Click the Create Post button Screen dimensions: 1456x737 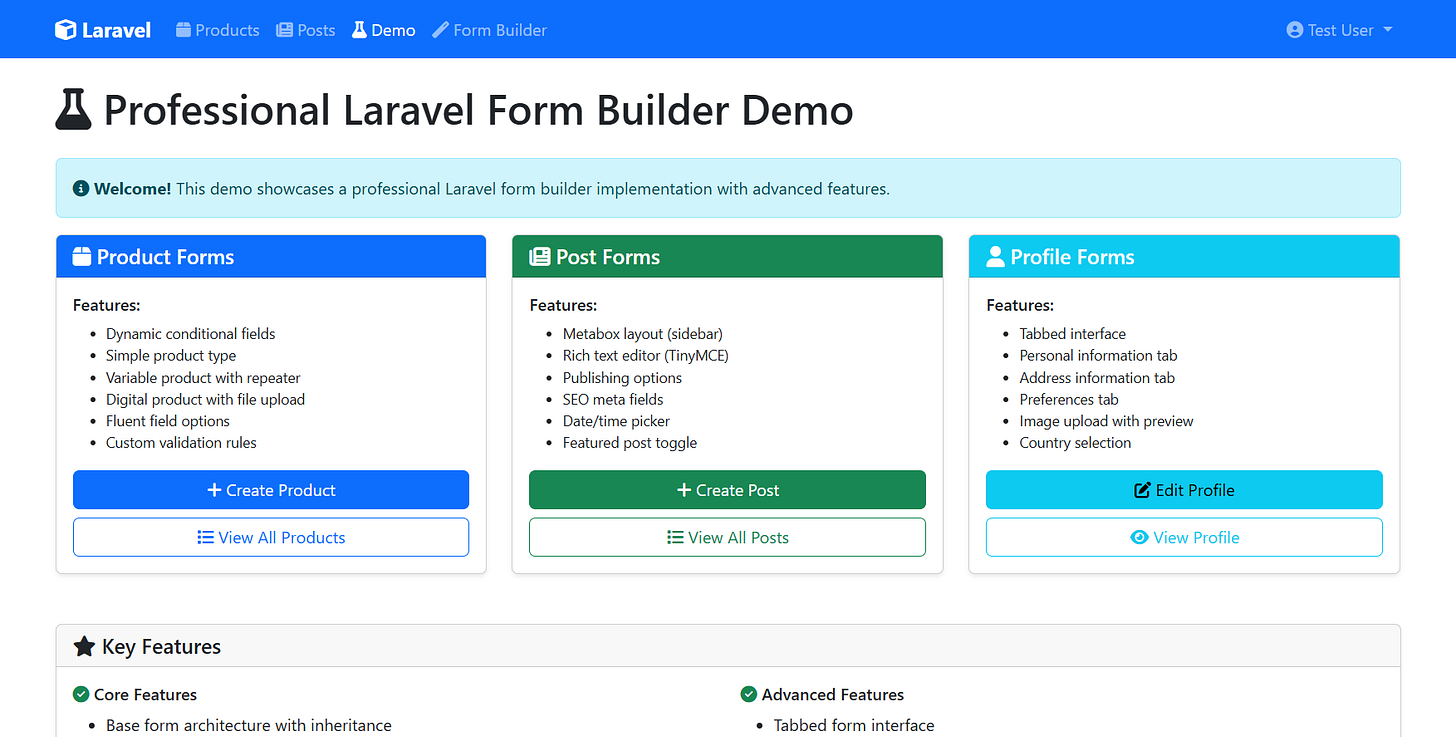pyautogui.click(x=727, y=490)
